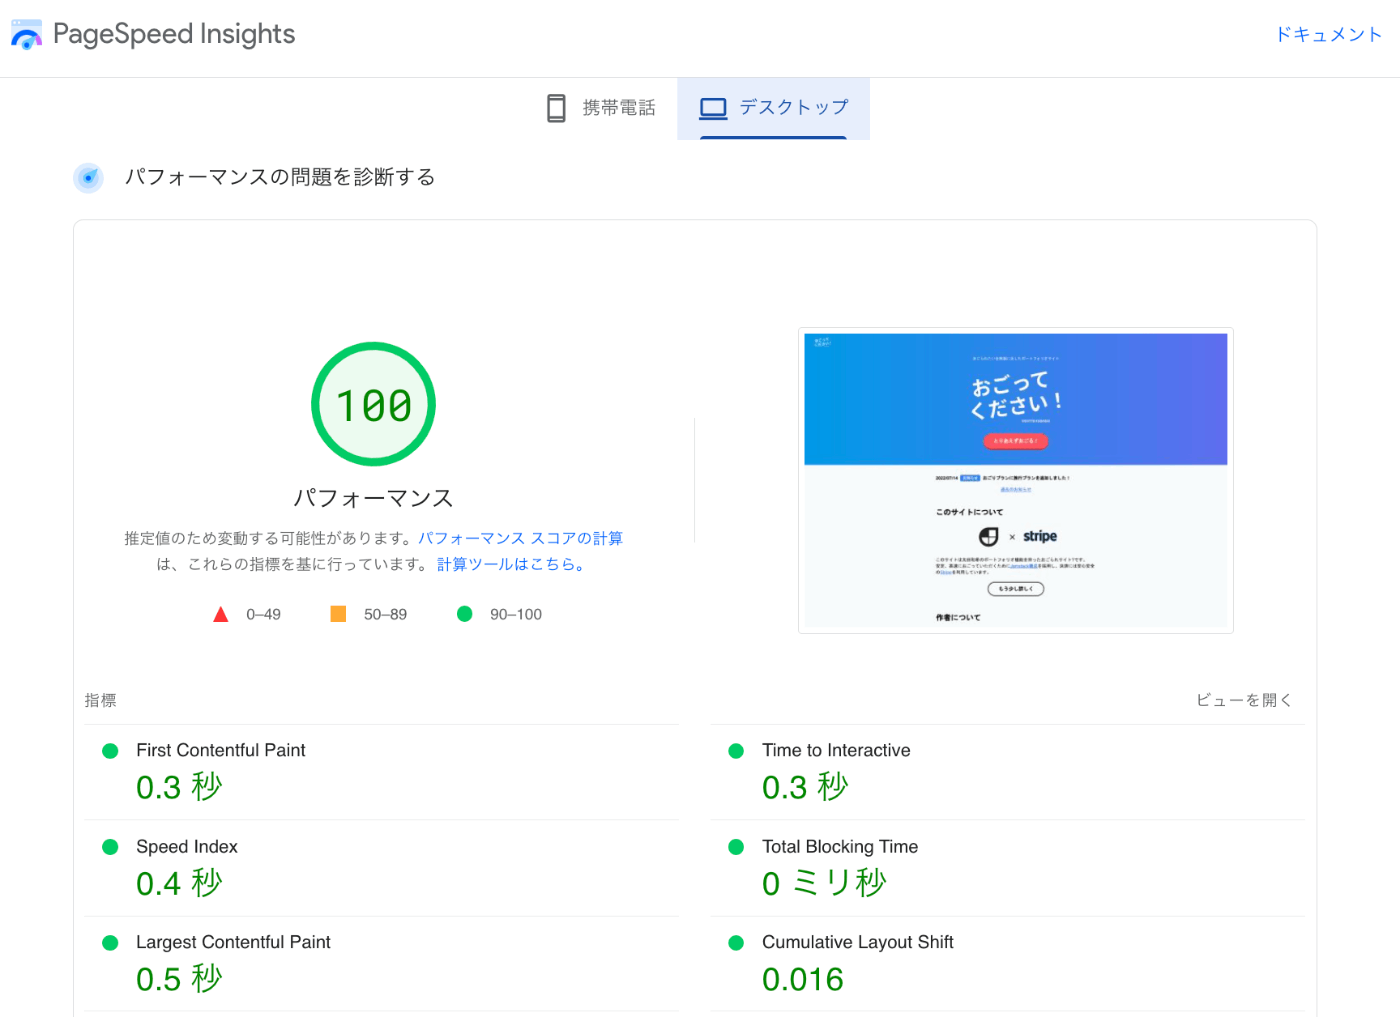Click the パフォーマンス label under the gauge

click(x=373, y=498)
